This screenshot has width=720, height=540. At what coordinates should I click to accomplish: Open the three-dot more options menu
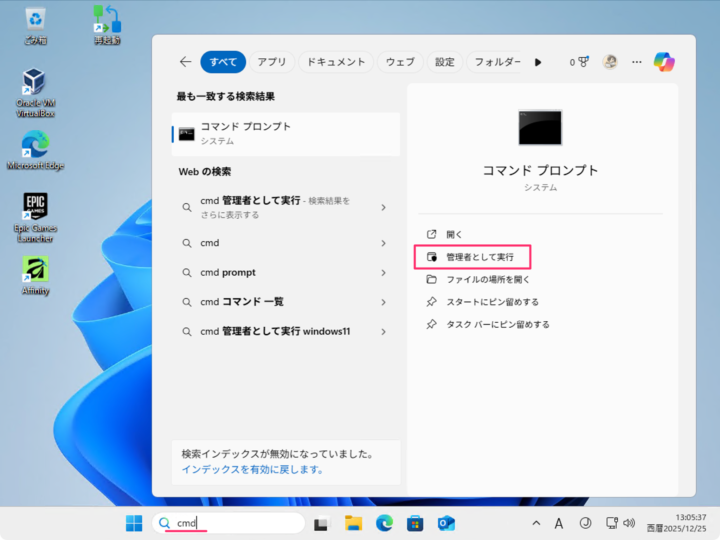click(637, 62)
